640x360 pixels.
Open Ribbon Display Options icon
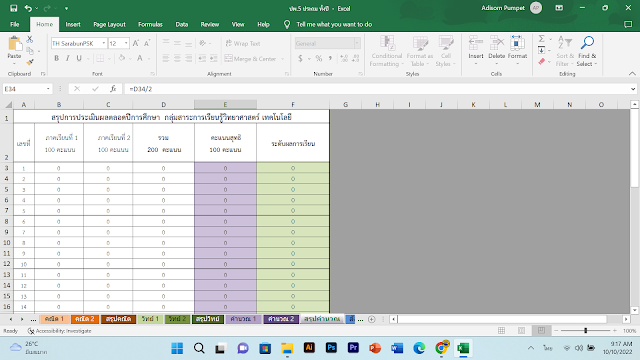coord(559,8)
